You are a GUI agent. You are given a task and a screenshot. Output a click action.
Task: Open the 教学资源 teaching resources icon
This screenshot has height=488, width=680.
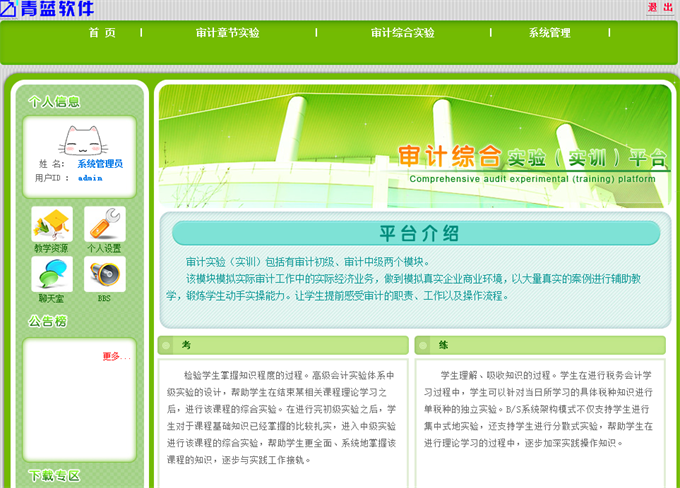[51, 224]
